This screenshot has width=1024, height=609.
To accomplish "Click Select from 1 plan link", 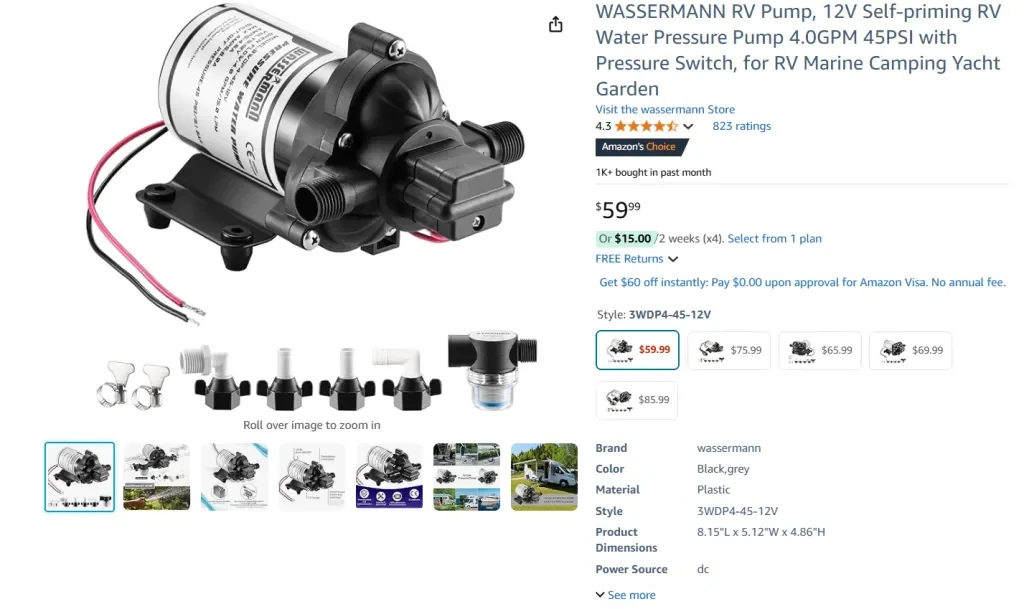I will 775,239.
